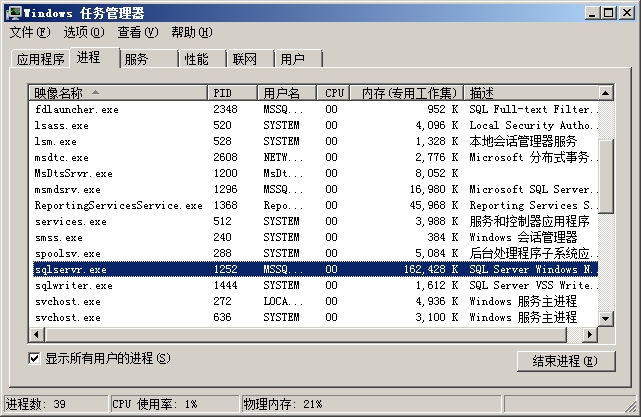Minimize the Task Manager window
Viewport: 641px width, 417px height.
(x=592, y=13)
